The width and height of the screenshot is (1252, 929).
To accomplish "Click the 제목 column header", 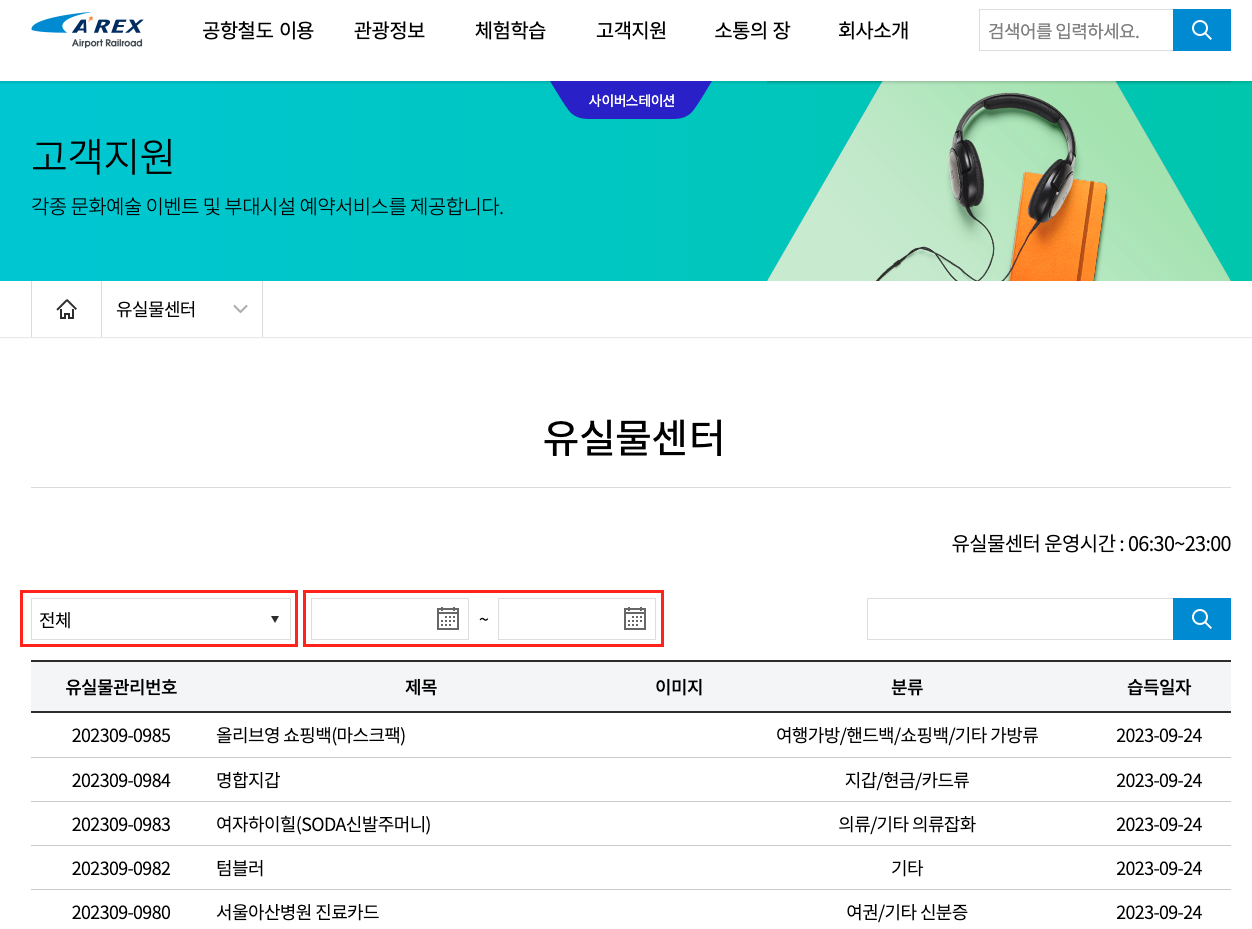I will click(x=421, y=687).
